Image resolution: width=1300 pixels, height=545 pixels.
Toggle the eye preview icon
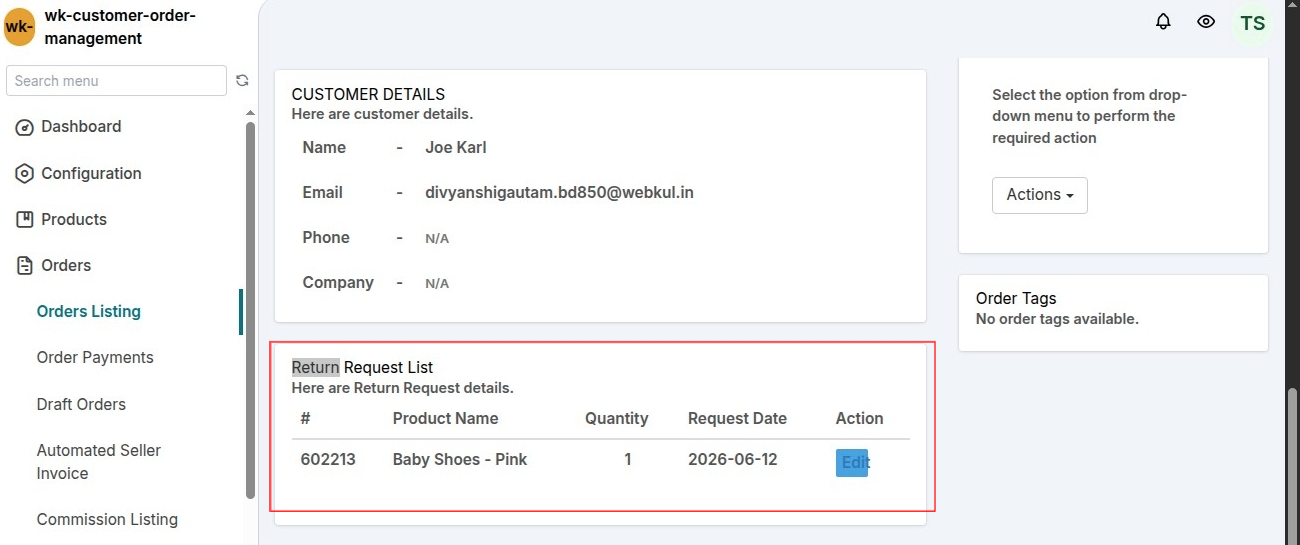tap(1206, 21)
